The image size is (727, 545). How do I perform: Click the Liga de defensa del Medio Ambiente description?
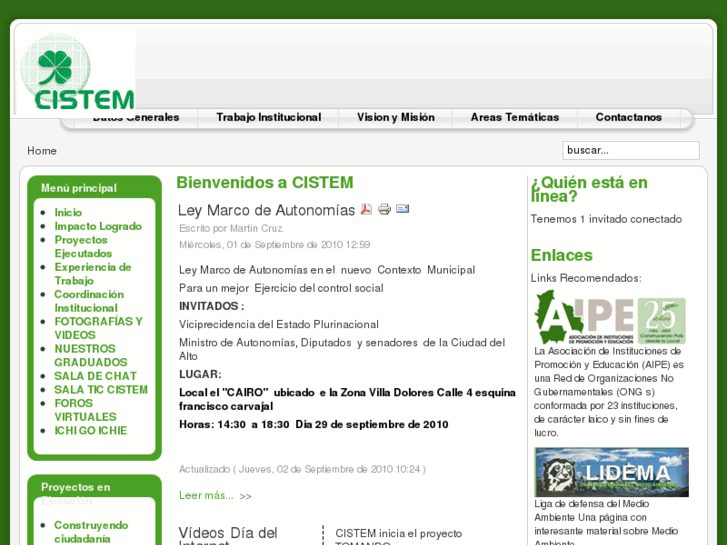[x=606, y=523]
